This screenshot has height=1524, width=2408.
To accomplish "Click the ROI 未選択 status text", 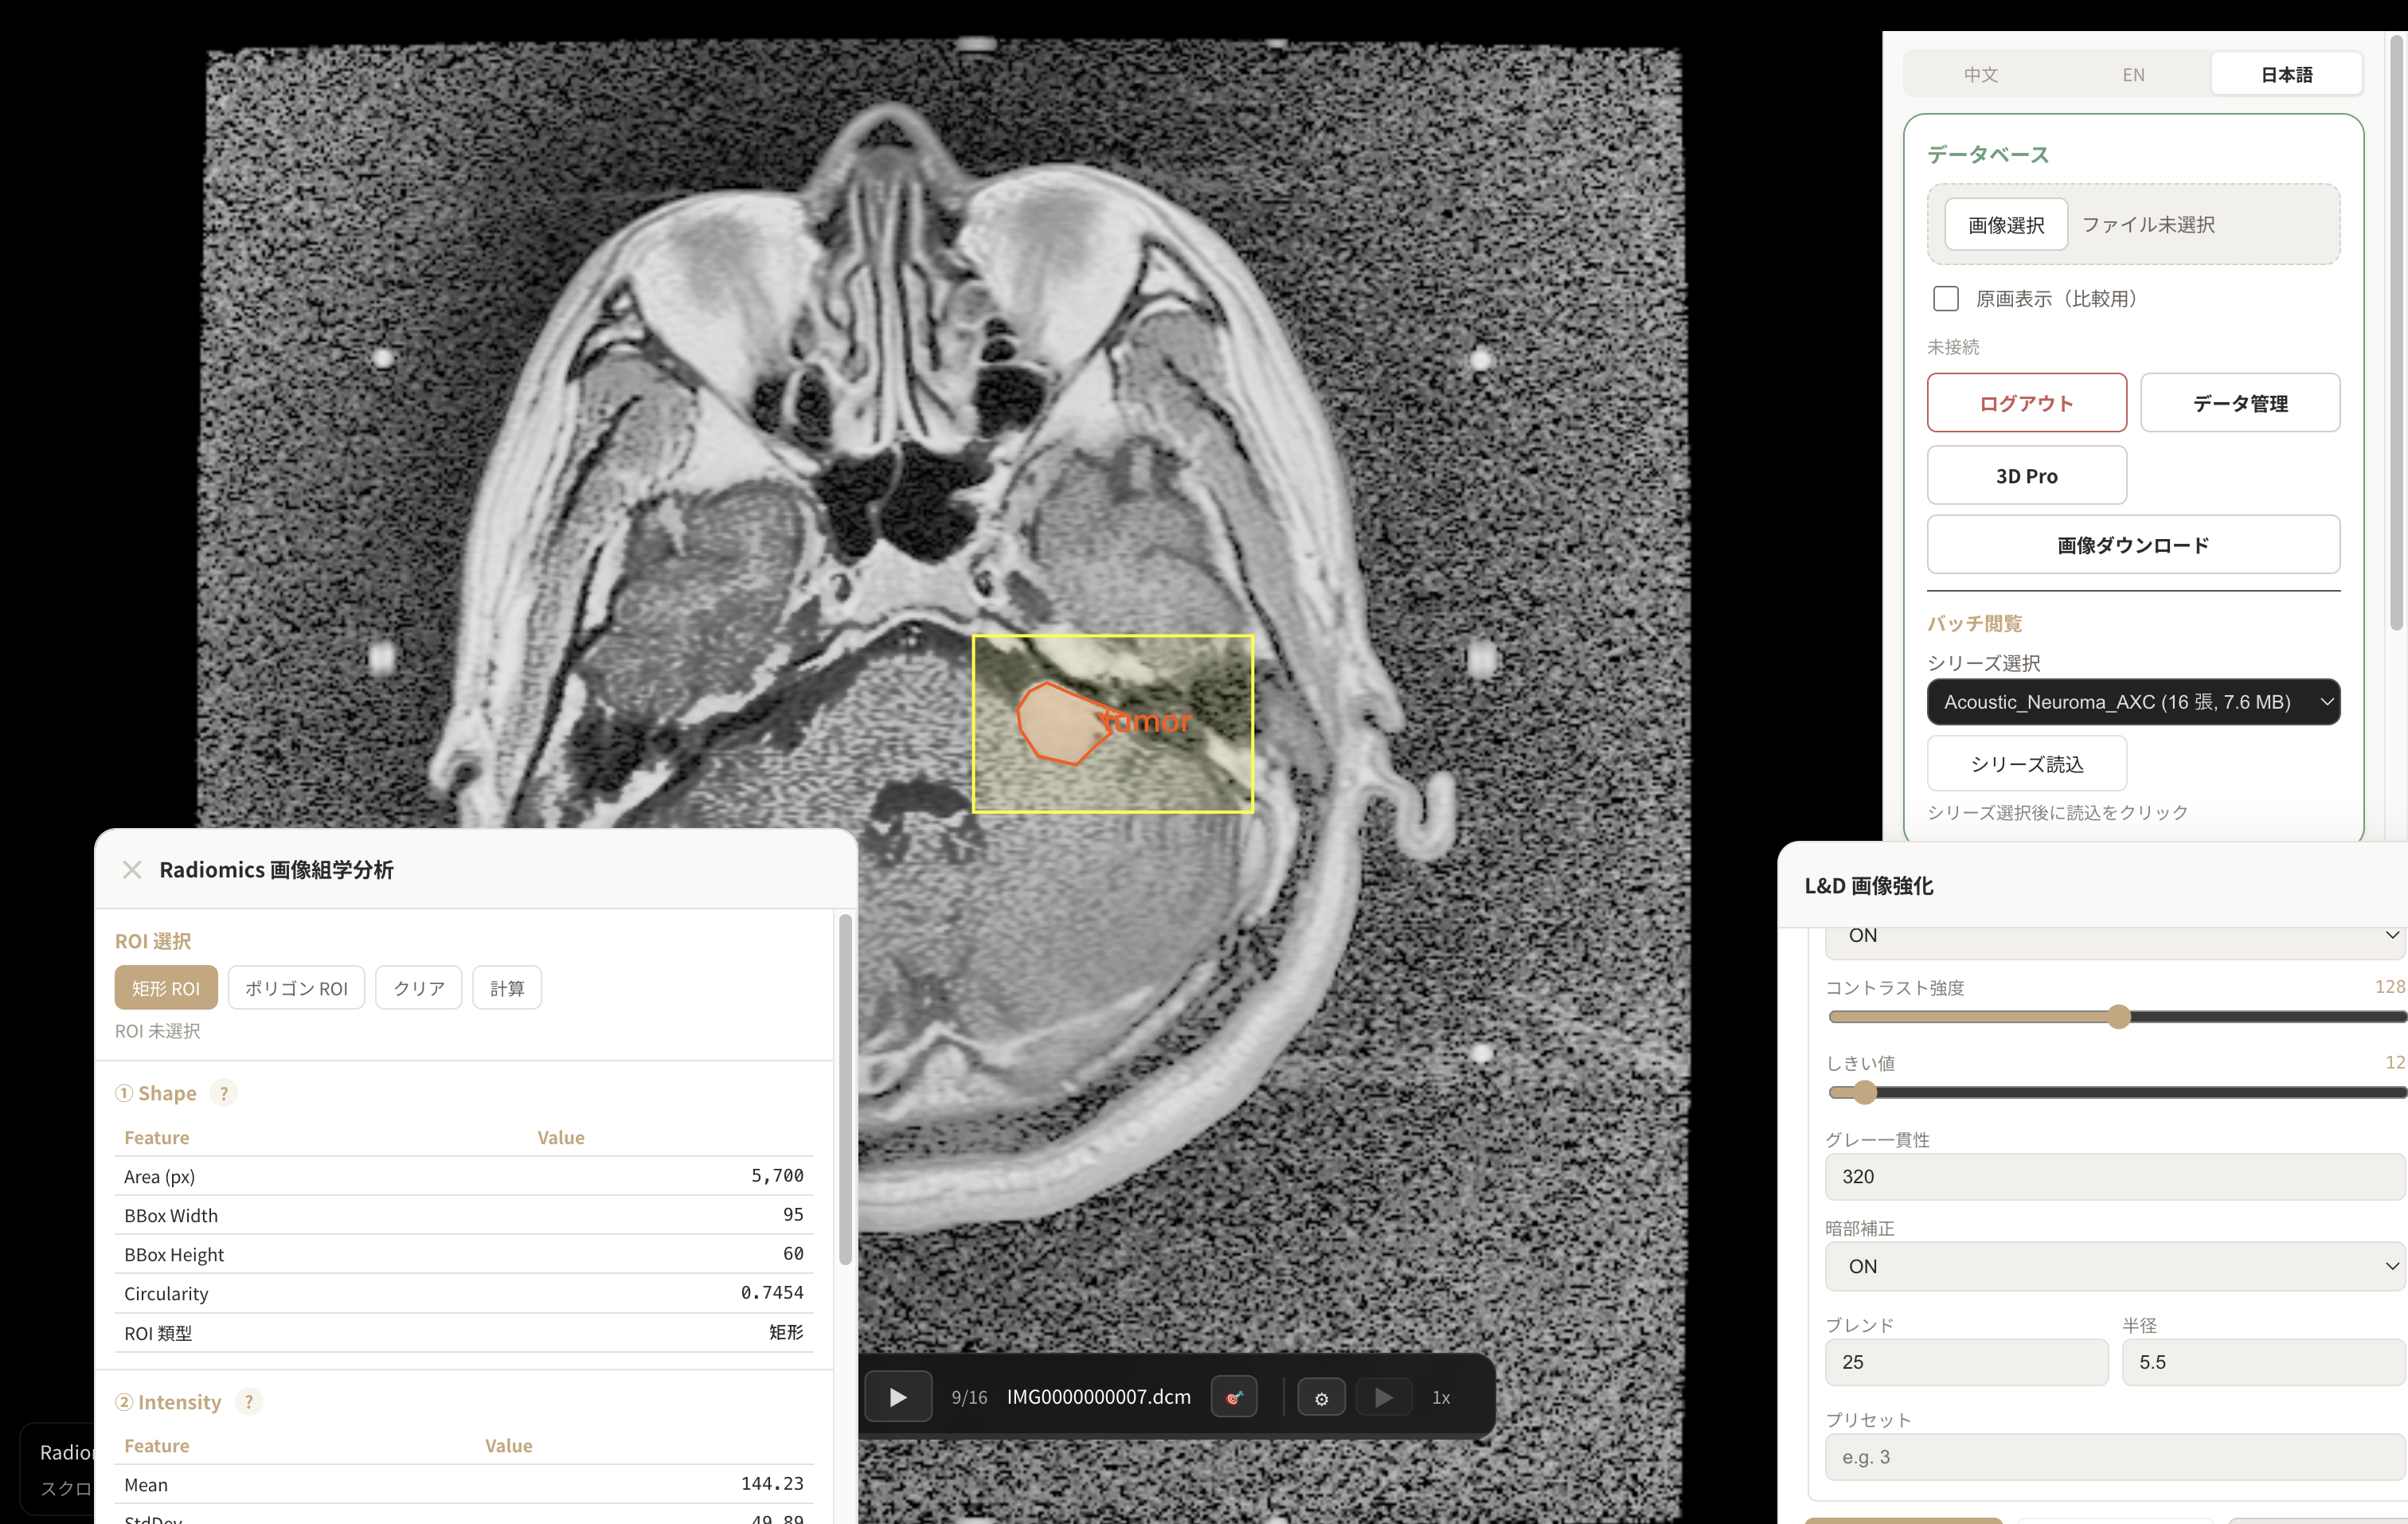I will [x=157, y=1031].
